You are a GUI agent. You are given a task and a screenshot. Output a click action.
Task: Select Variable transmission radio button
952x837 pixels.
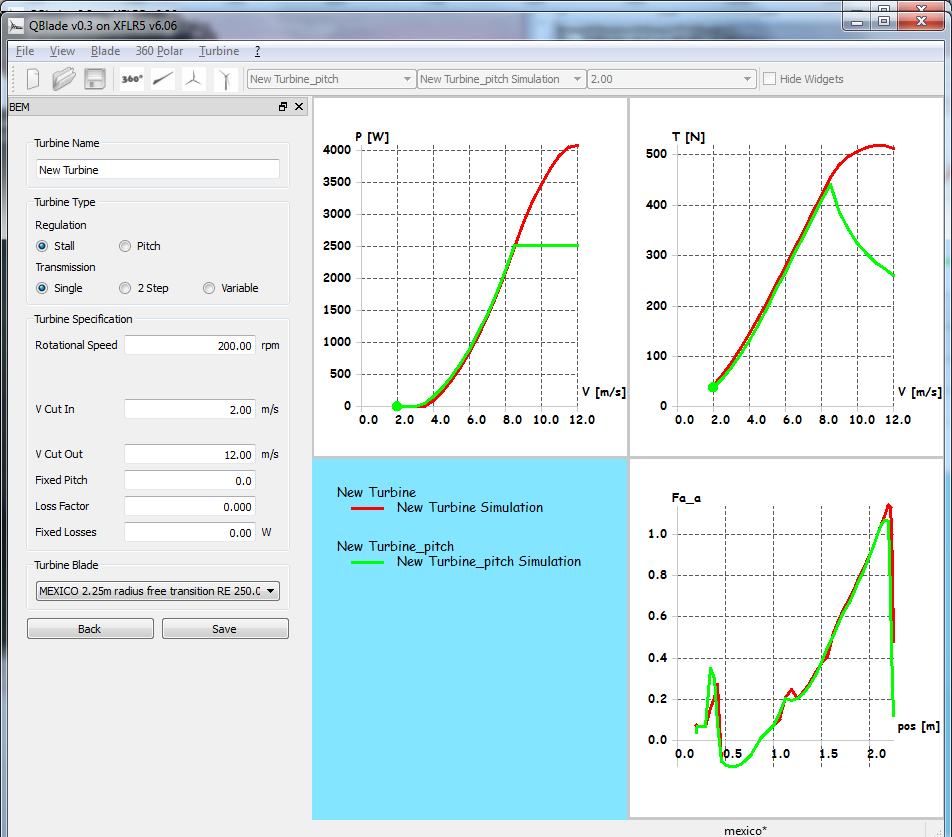209,288
